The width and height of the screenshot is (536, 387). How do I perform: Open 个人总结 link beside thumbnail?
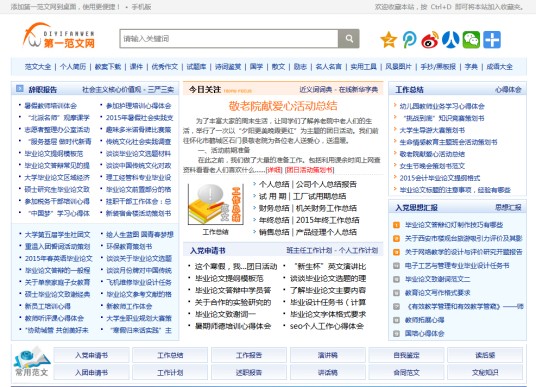coord(274,184)
